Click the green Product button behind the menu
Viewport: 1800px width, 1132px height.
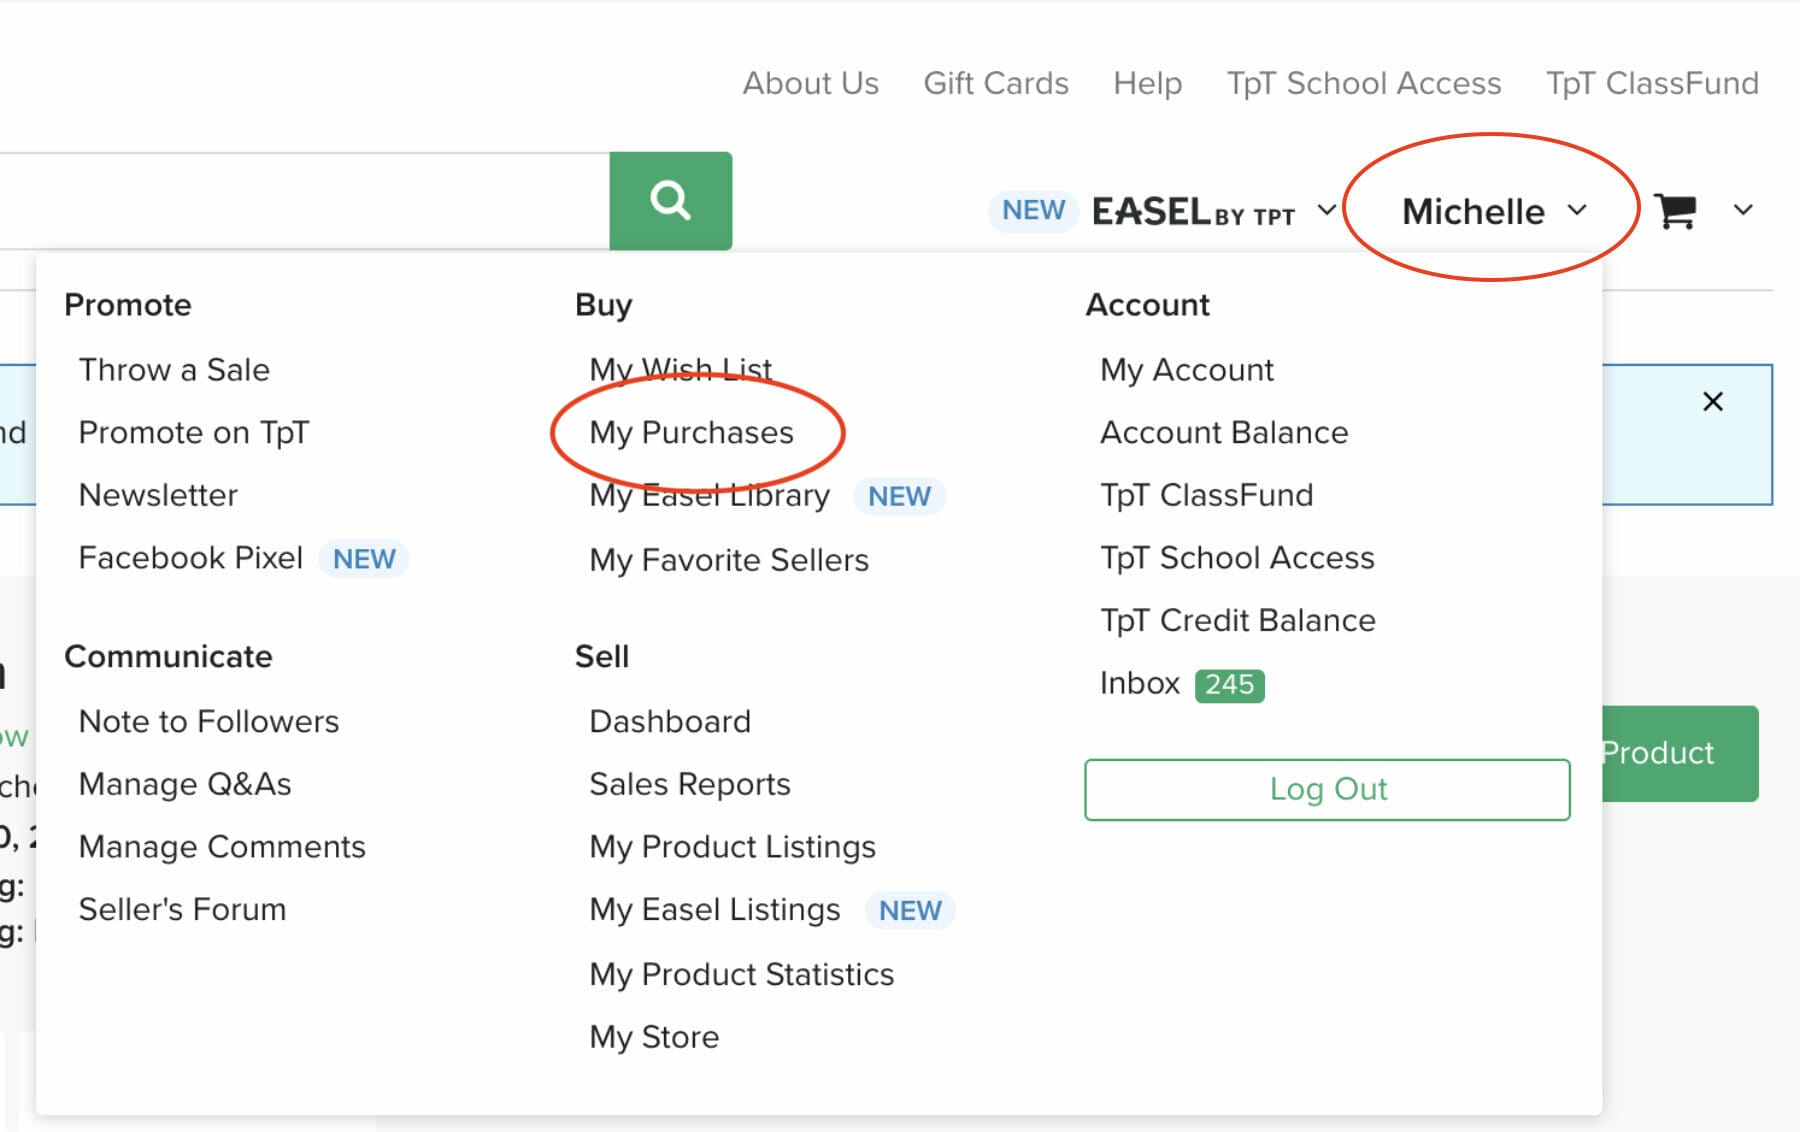(1680, 753)
